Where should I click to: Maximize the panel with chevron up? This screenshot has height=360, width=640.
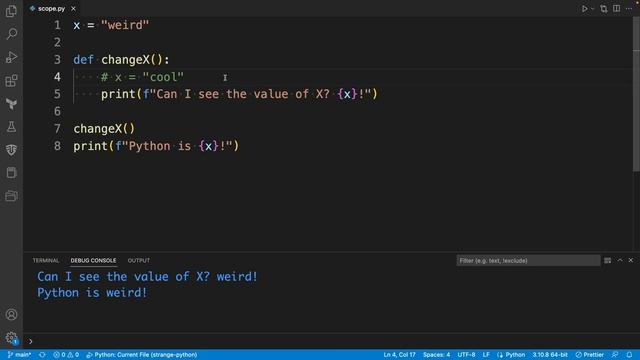tap(620, 260)
